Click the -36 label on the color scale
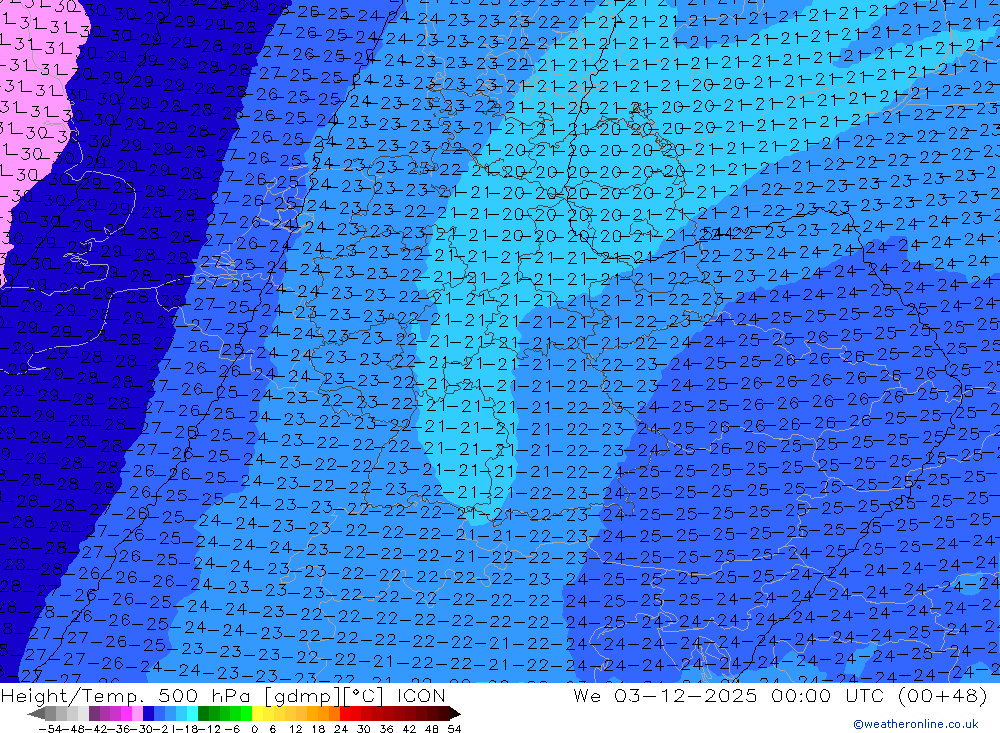The image size is (1000, 733). tap(119, 729)
